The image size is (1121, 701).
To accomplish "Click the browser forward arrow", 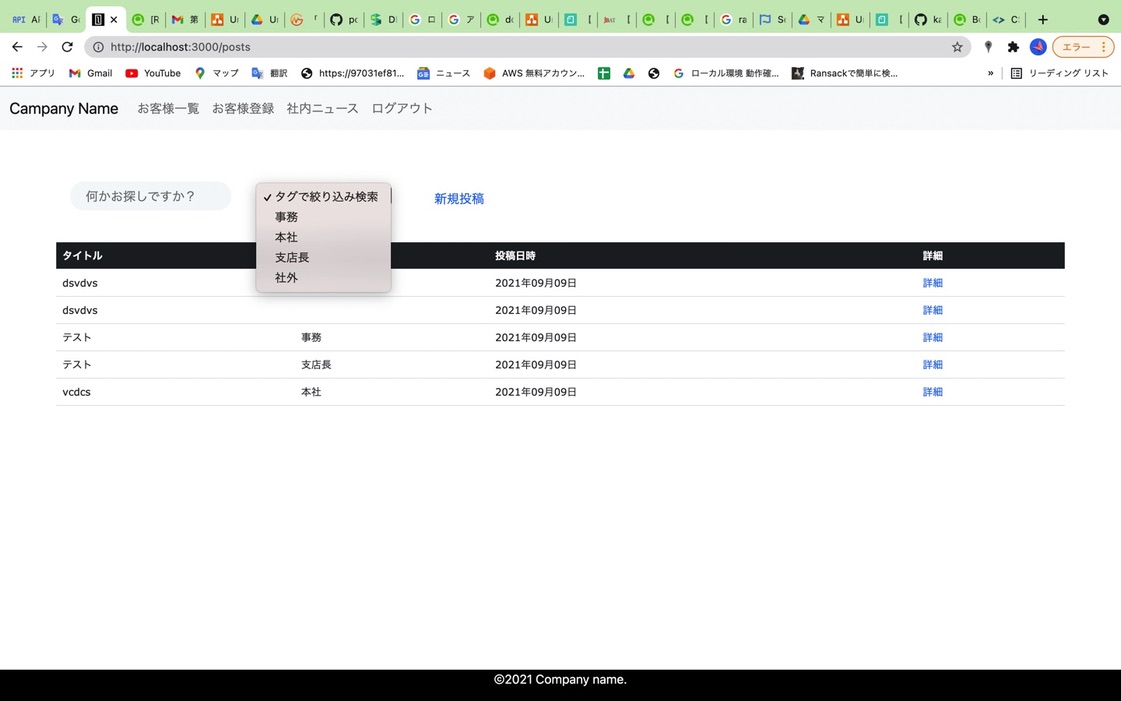I will tap(42, 47).
